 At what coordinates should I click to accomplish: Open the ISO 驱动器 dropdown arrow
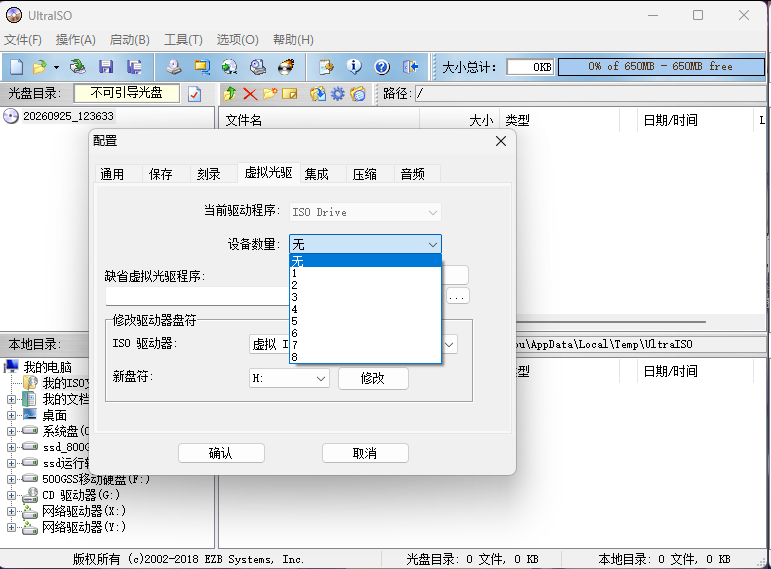(x=449, y=345)
